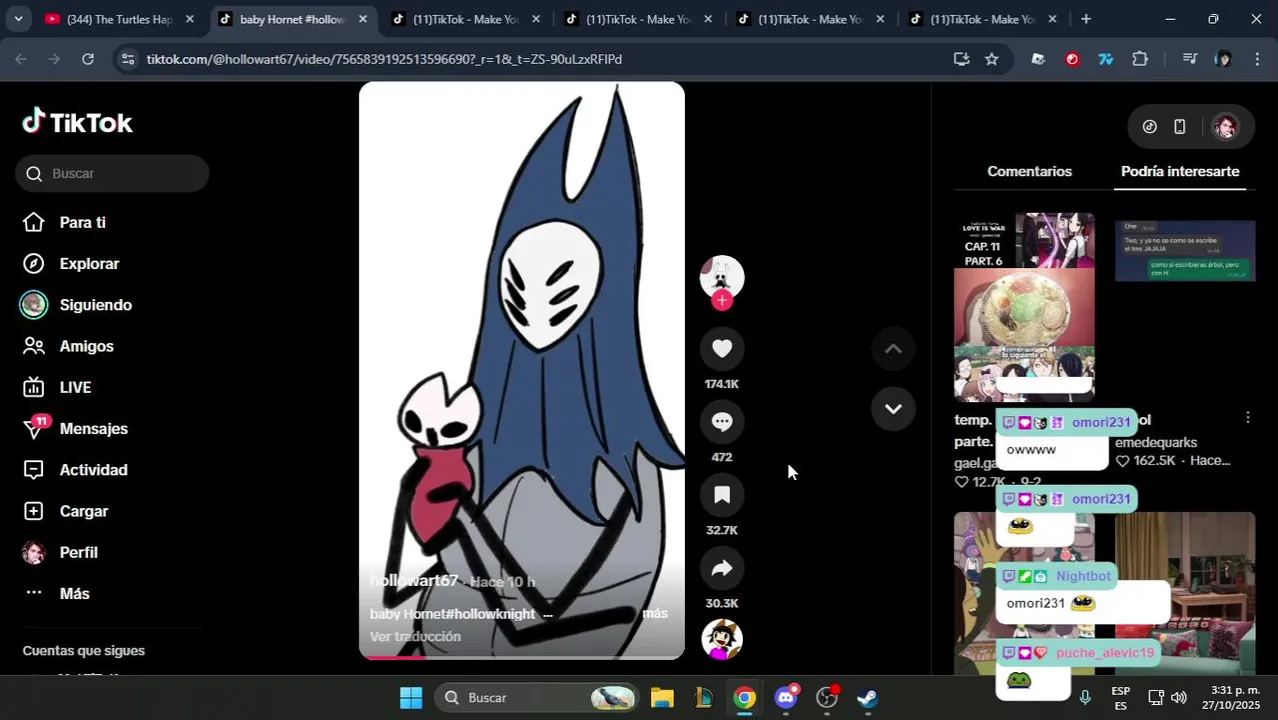Expand description with más
Image resolution: width=1278 pixels, height=720 pixels.
click(655, 613)
